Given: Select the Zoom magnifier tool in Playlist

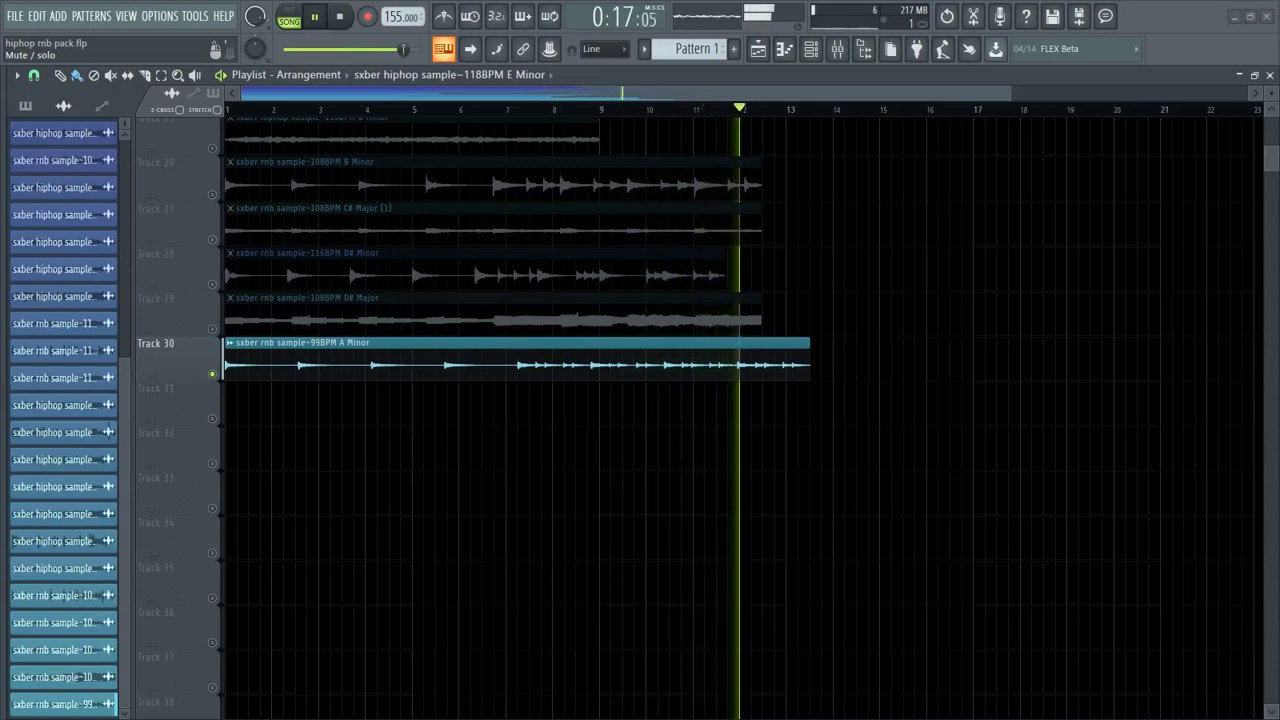Looking at the screenshot, I should [178, 75].
